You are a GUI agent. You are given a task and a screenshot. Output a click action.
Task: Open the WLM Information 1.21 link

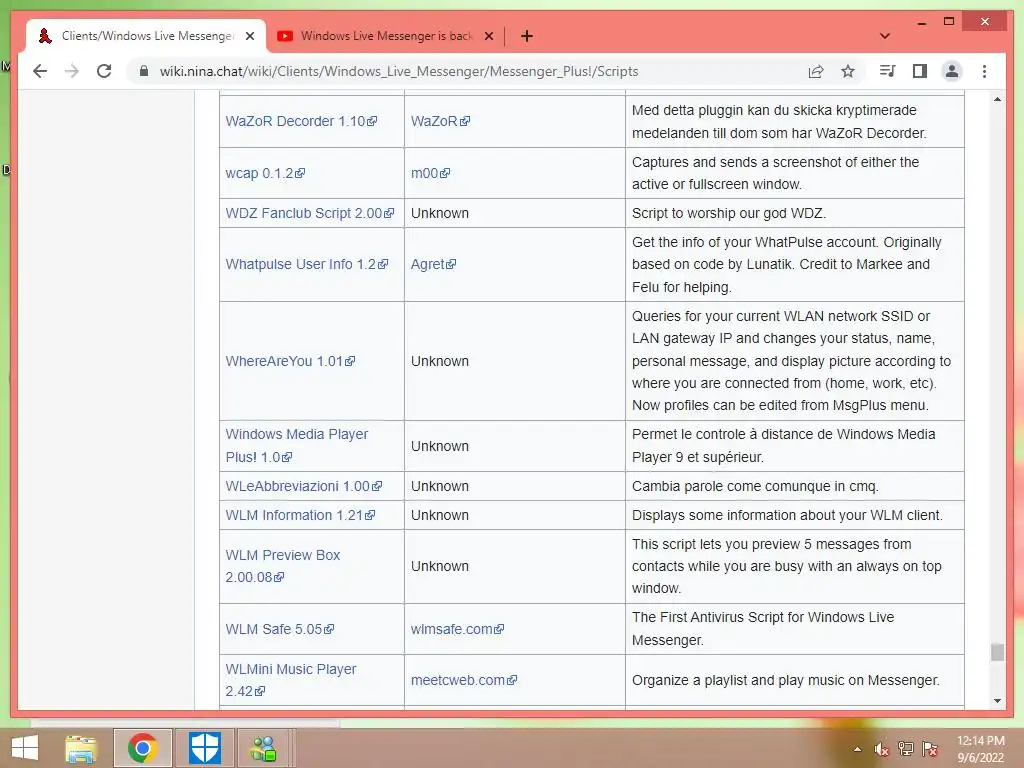click(x=300, y=515)
